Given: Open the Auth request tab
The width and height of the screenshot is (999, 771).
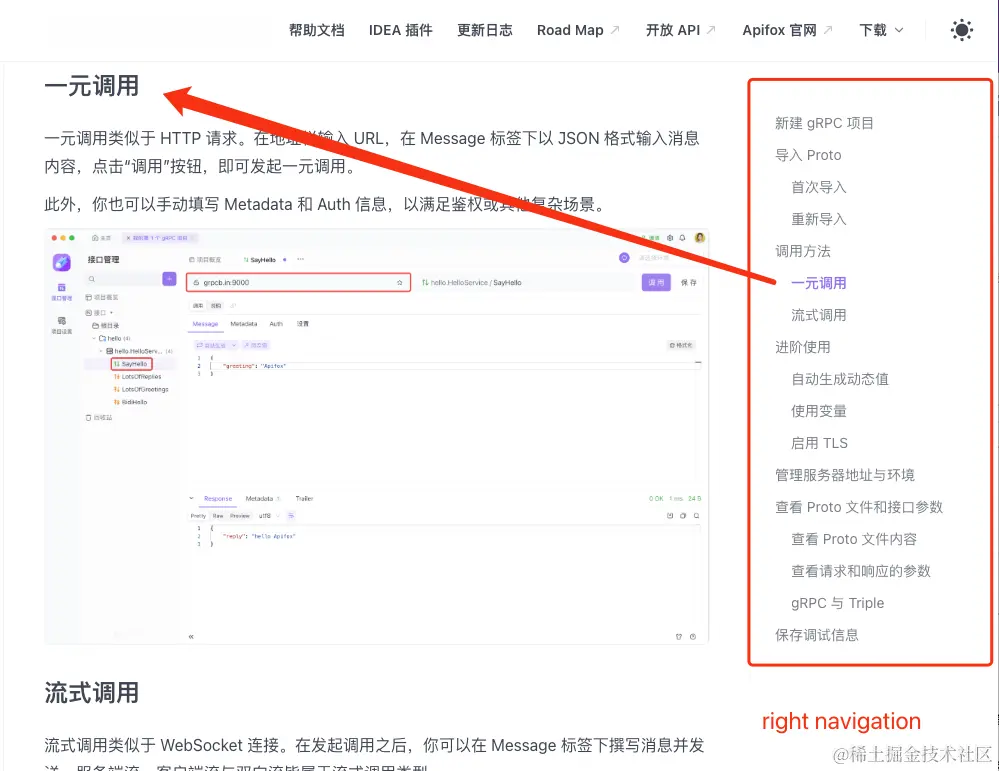Looking at the screenshot, I should tap(276, 324).
